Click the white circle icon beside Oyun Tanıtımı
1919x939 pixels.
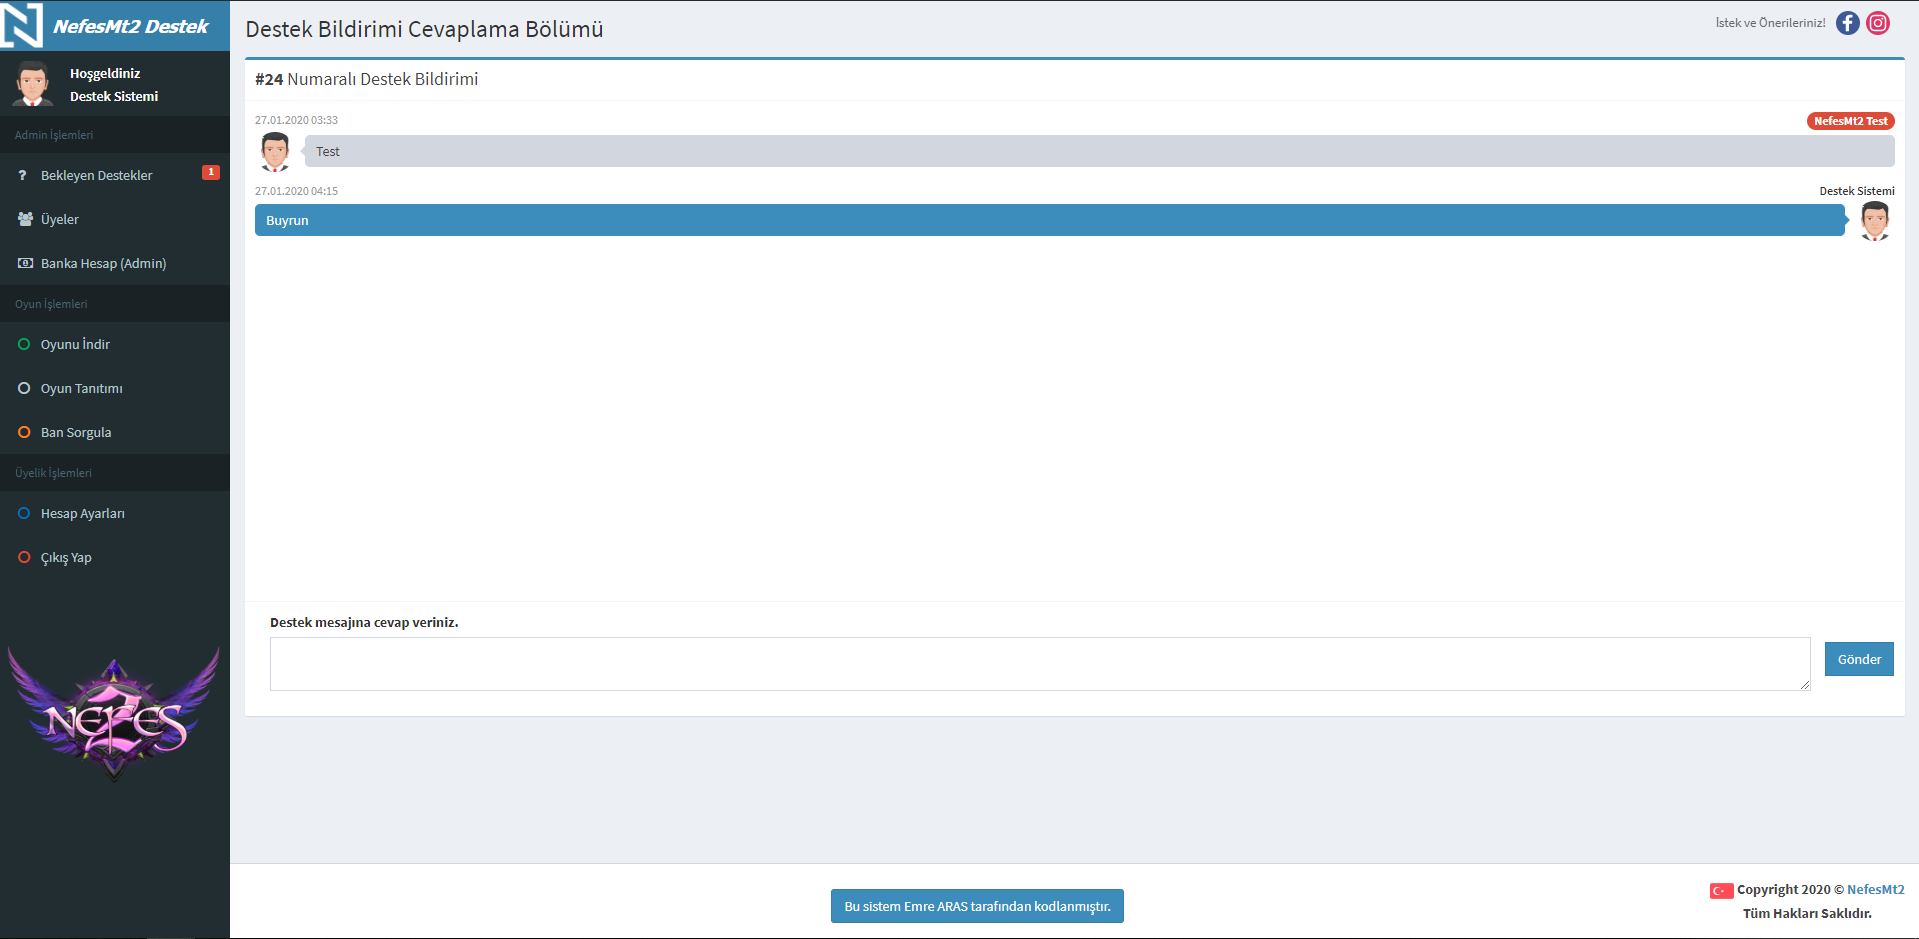24,388
